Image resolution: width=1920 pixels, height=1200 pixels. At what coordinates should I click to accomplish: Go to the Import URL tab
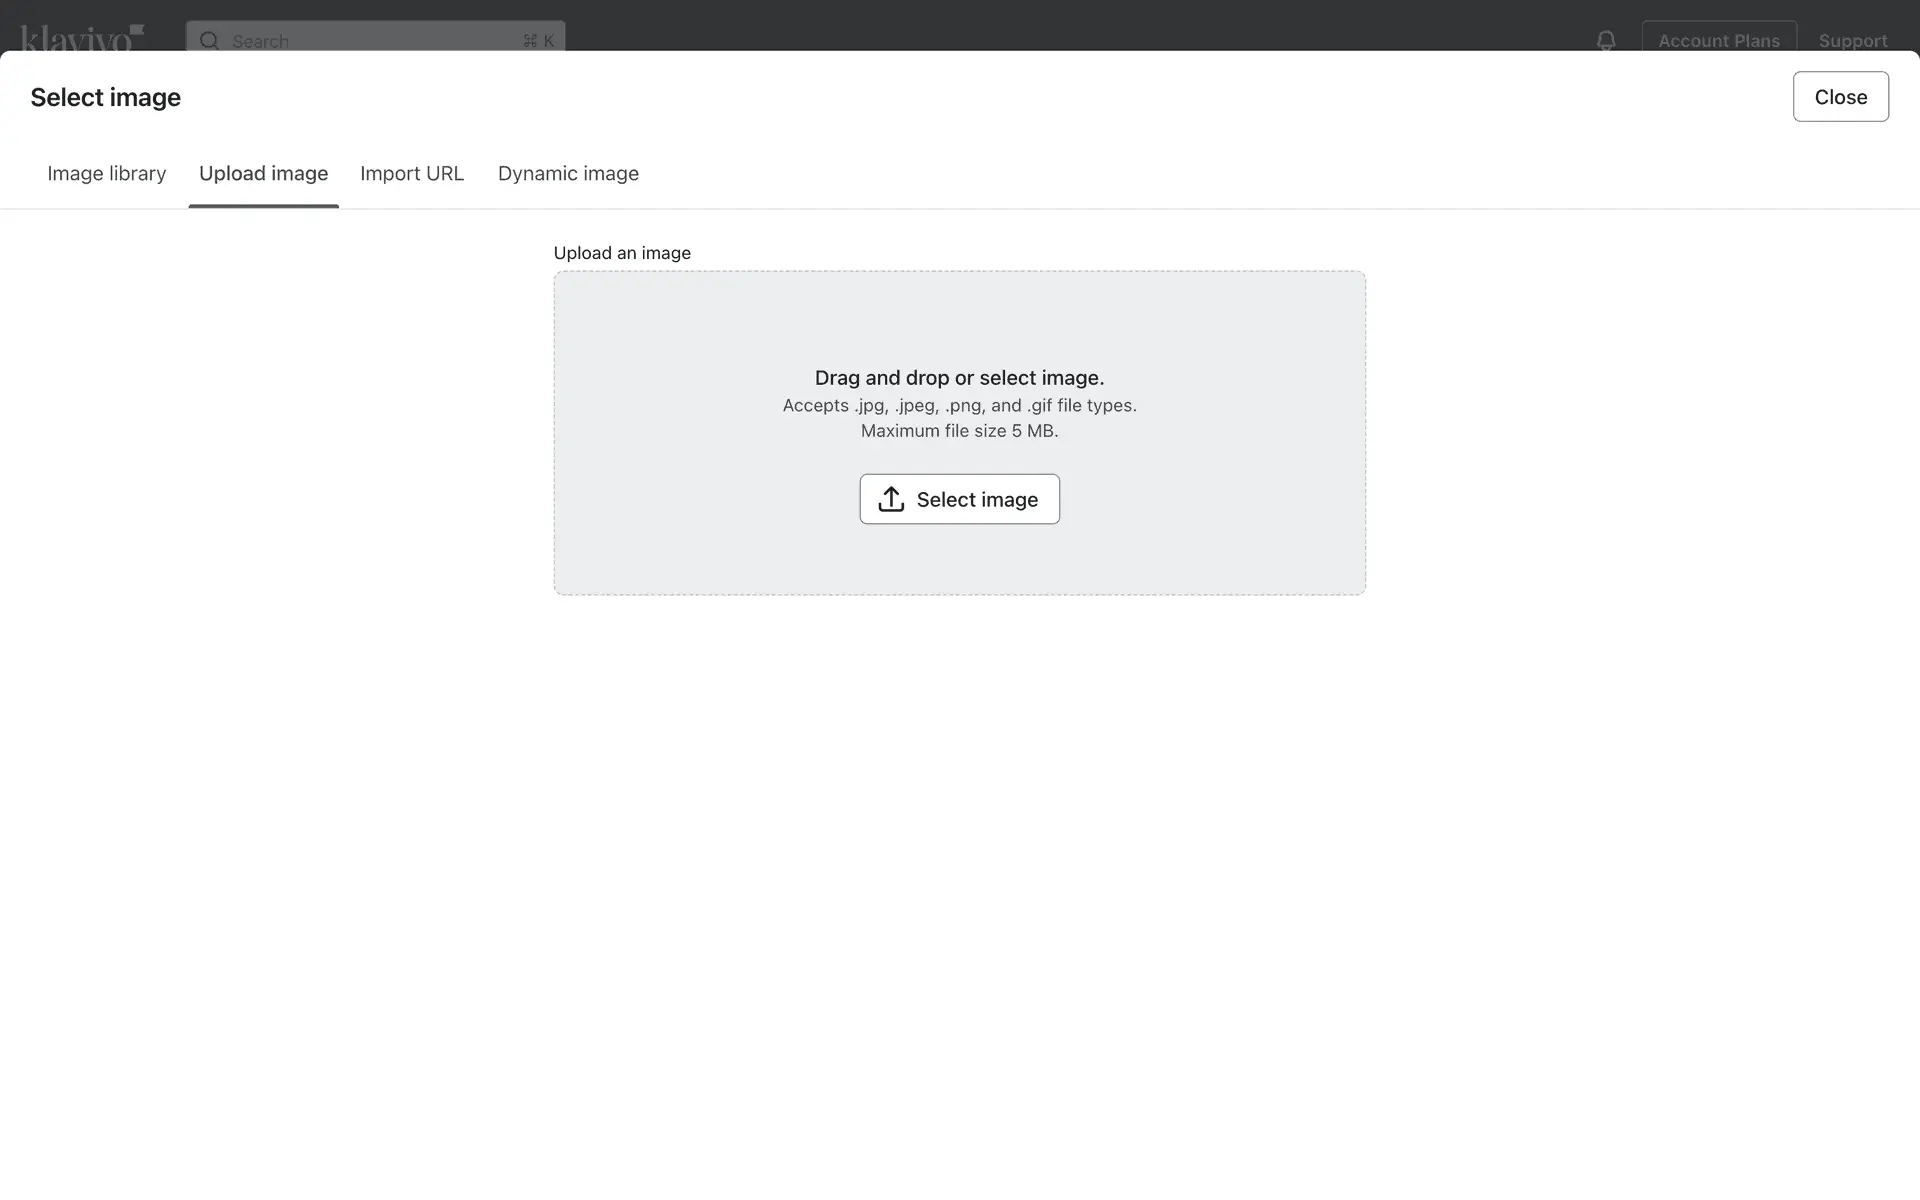pyautogui.click(x=412, y=174)
